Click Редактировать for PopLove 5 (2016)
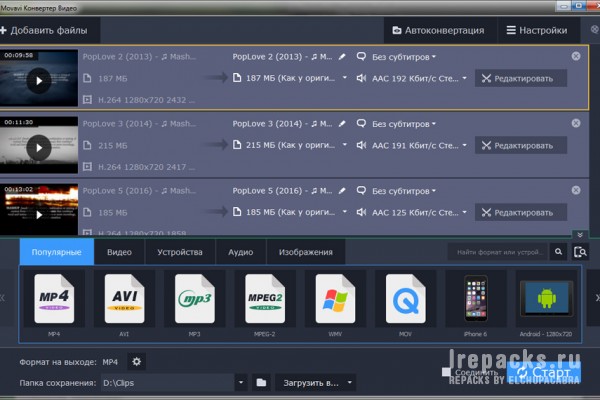Screen dimensions: 600x400 tap(520, 212)
